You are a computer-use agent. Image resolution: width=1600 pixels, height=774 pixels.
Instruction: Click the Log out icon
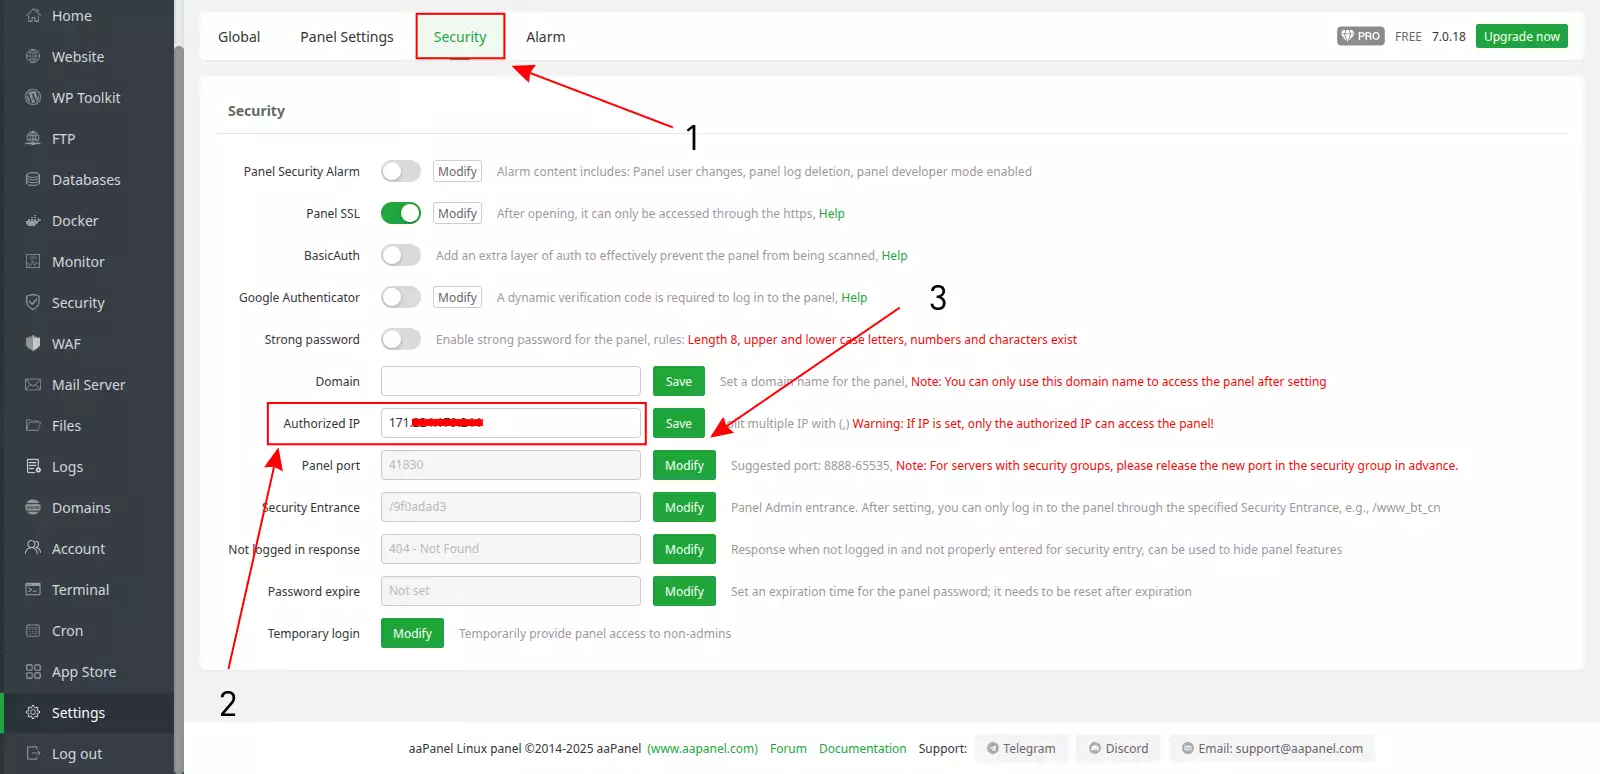tap(33, 754)
